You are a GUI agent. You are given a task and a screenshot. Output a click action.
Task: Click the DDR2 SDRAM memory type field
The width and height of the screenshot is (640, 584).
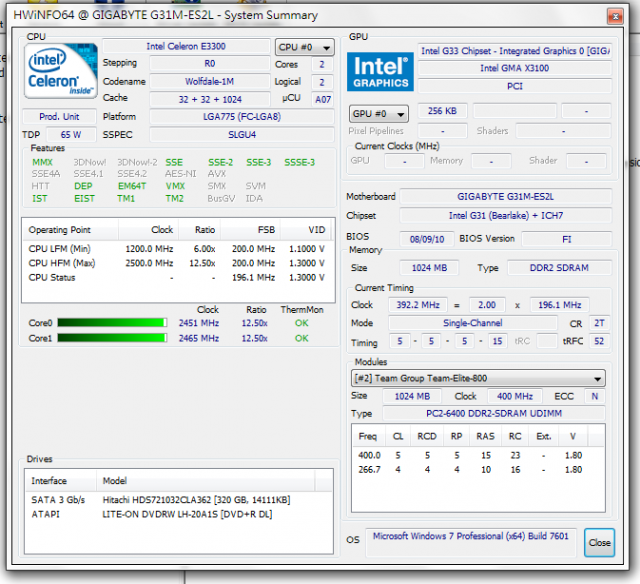(559, 268)
